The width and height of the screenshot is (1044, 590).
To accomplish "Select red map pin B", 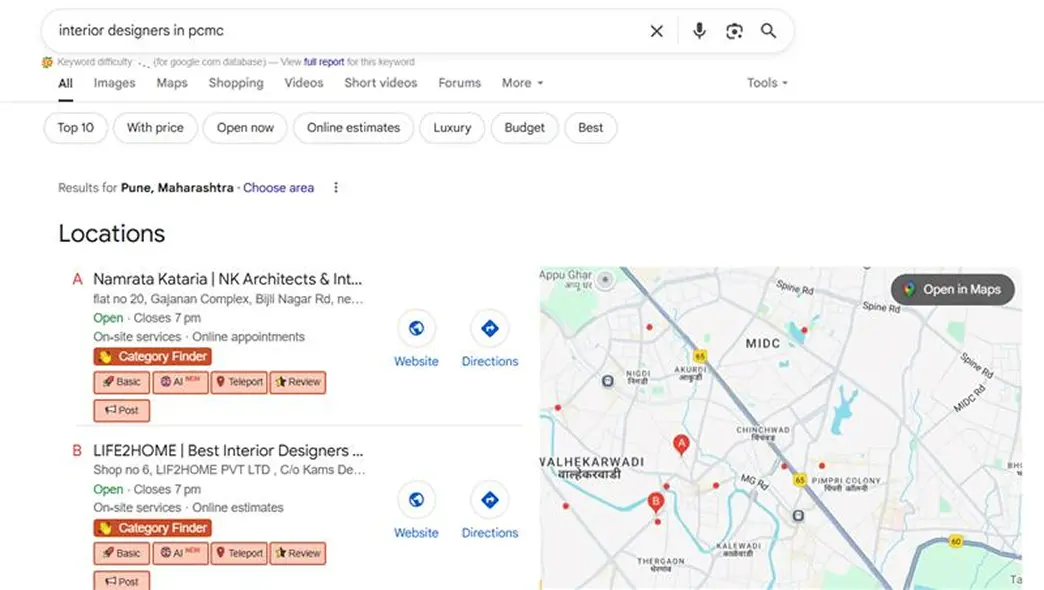I will click(655, 502).
